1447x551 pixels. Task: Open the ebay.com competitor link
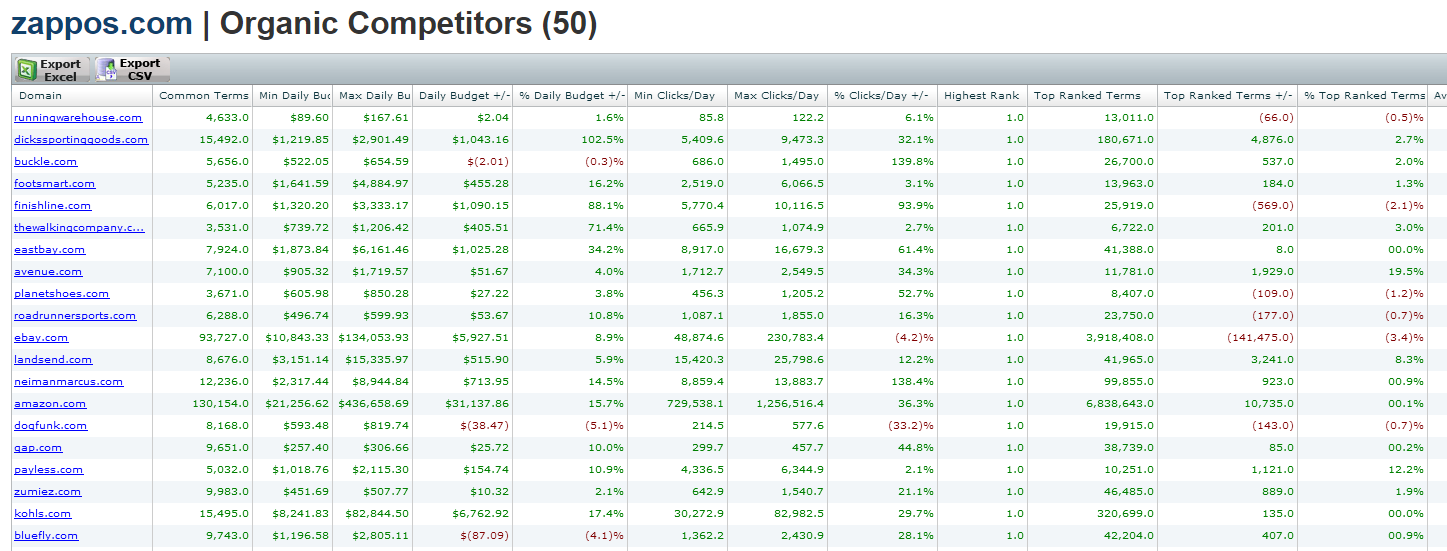pyautogui.click(x=41, y=338)
